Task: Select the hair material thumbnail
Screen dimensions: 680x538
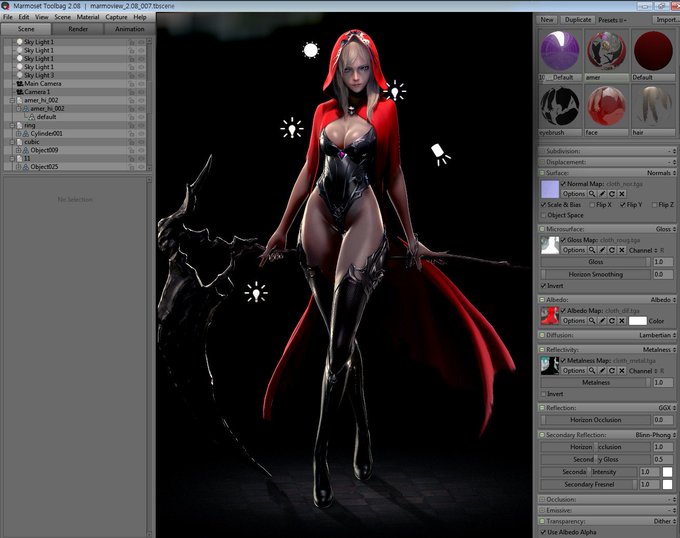Action: click(x=653, y=107)
